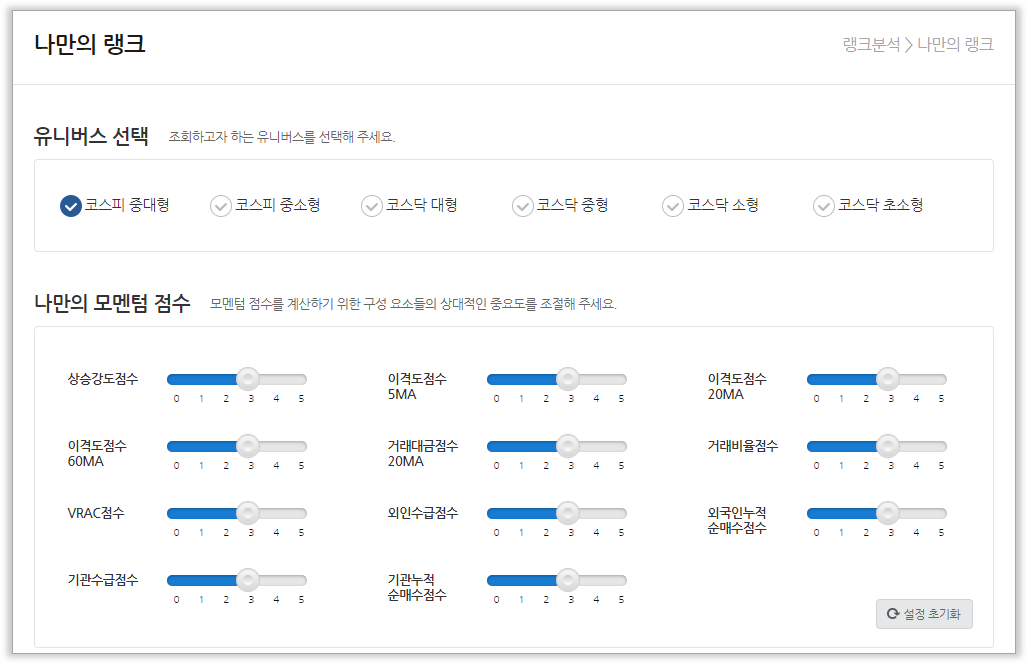The width and height of the screenshot is (1028, 664).
Task: Click the 외국인누적 순매수점수 slider handle
Action: pyautogui.click(x=887, y=513)
